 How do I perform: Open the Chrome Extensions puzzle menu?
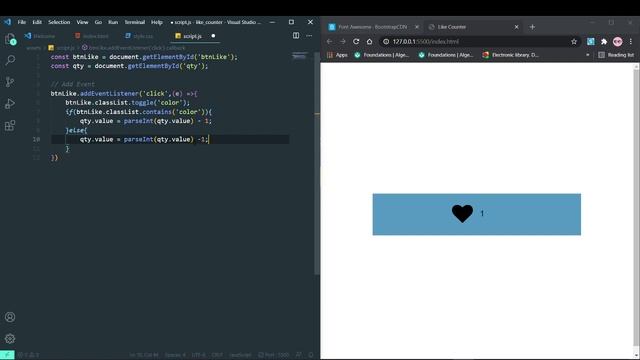(x=604, y=41)
